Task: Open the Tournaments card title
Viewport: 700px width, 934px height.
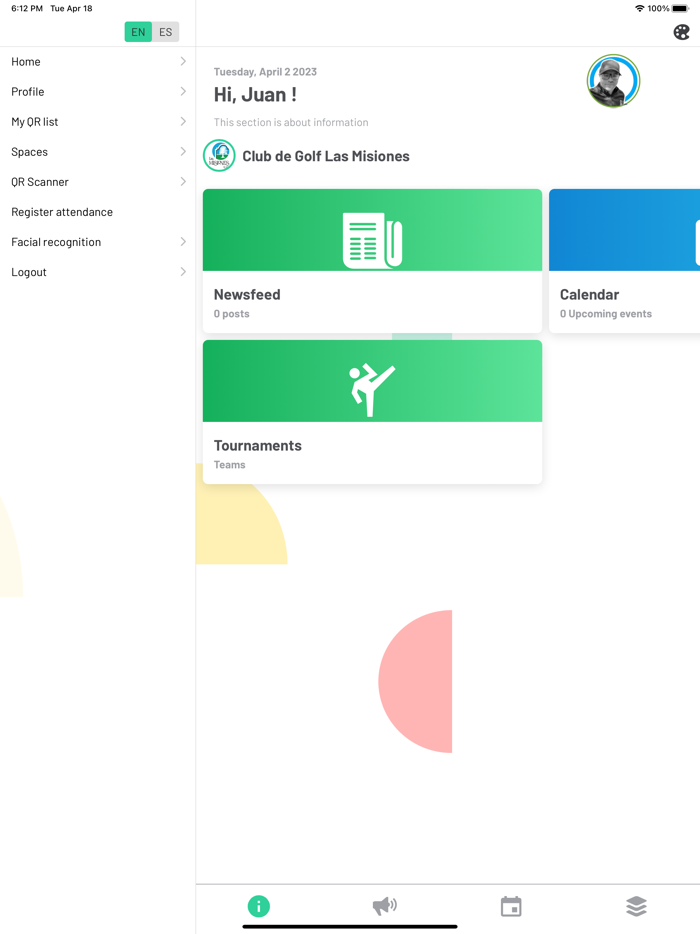Action: pyautogui.click(x=257, y=446)
